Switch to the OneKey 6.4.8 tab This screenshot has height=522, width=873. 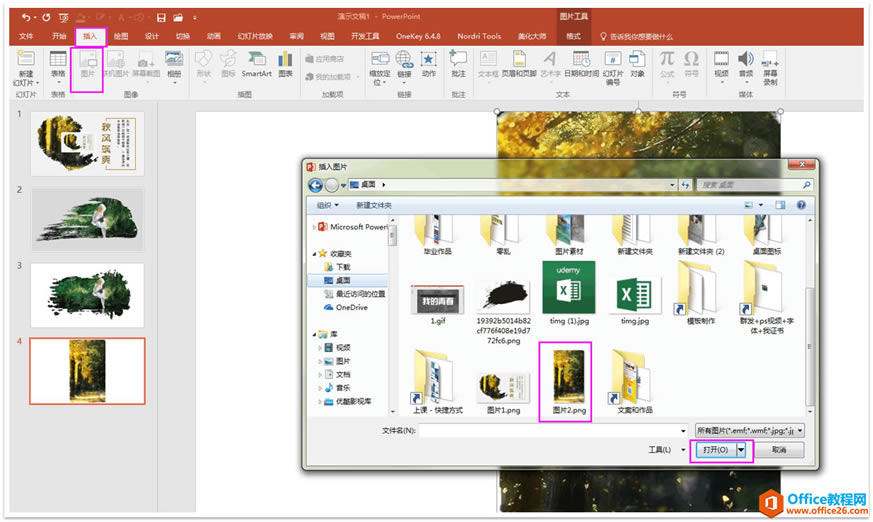(x=418, y=36)
